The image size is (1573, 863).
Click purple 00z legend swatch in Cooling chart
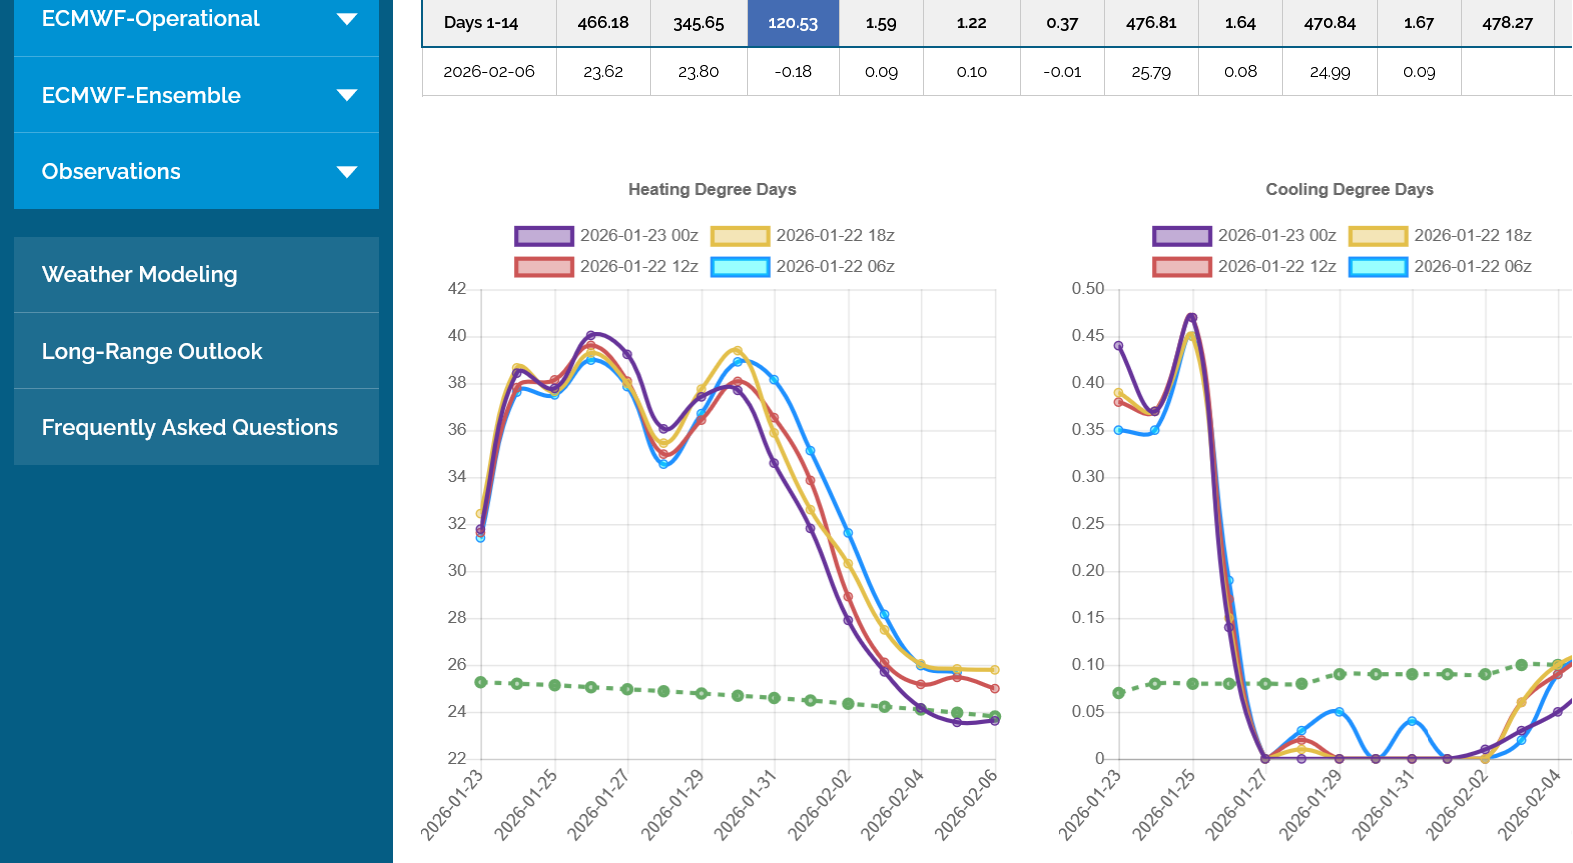pos(1182,236)
